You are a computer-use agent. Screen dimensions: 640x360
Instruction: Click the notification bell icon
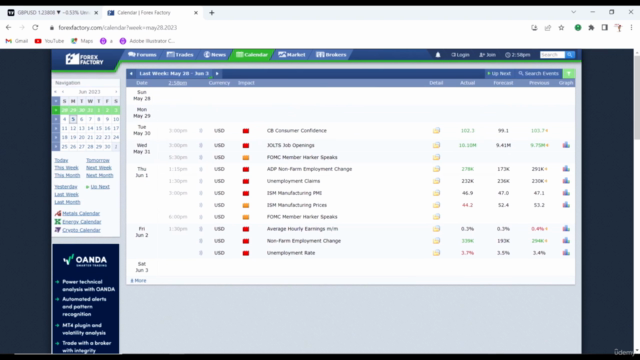point(438,55)
